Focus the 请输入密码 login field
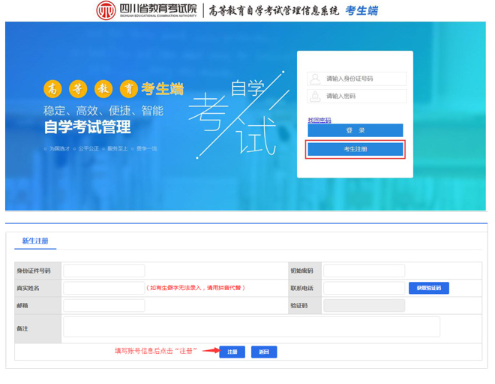Image resolution: width=495 pixels, height=384 pixels. 357,96
